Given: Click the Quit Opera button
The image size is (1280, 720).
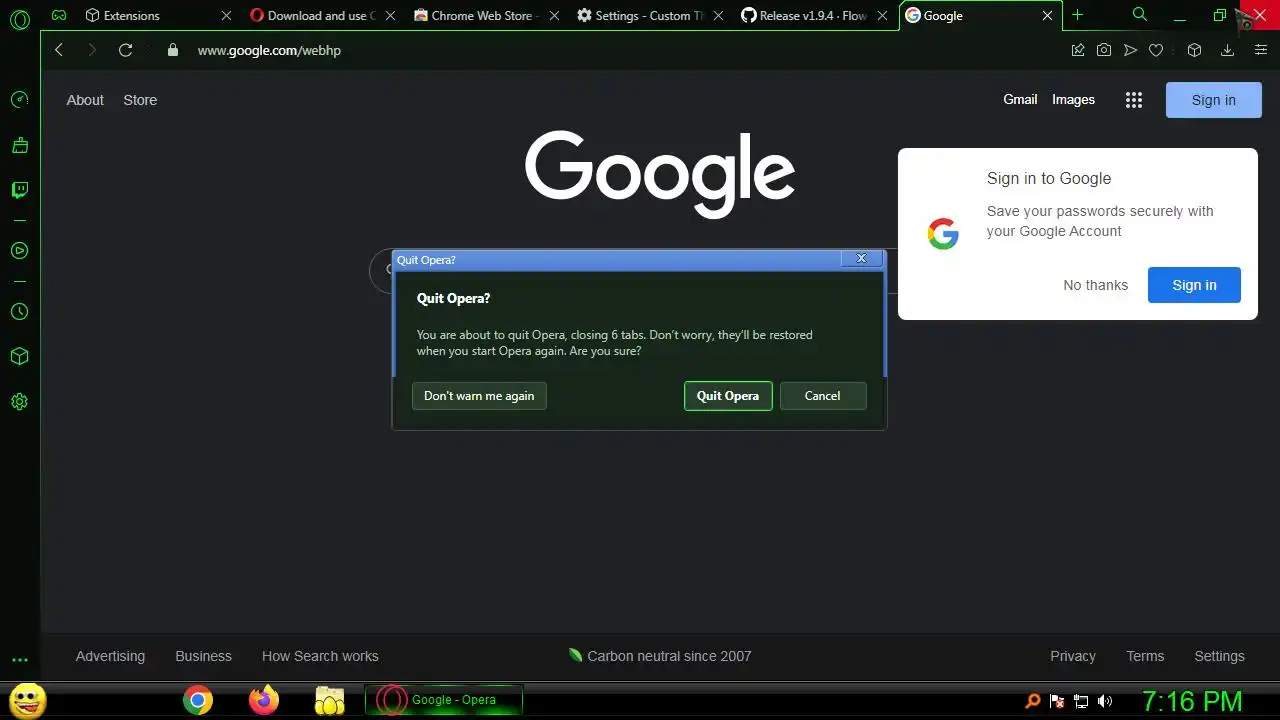Looking at the screenshot, I should click(x=728, y=396).
